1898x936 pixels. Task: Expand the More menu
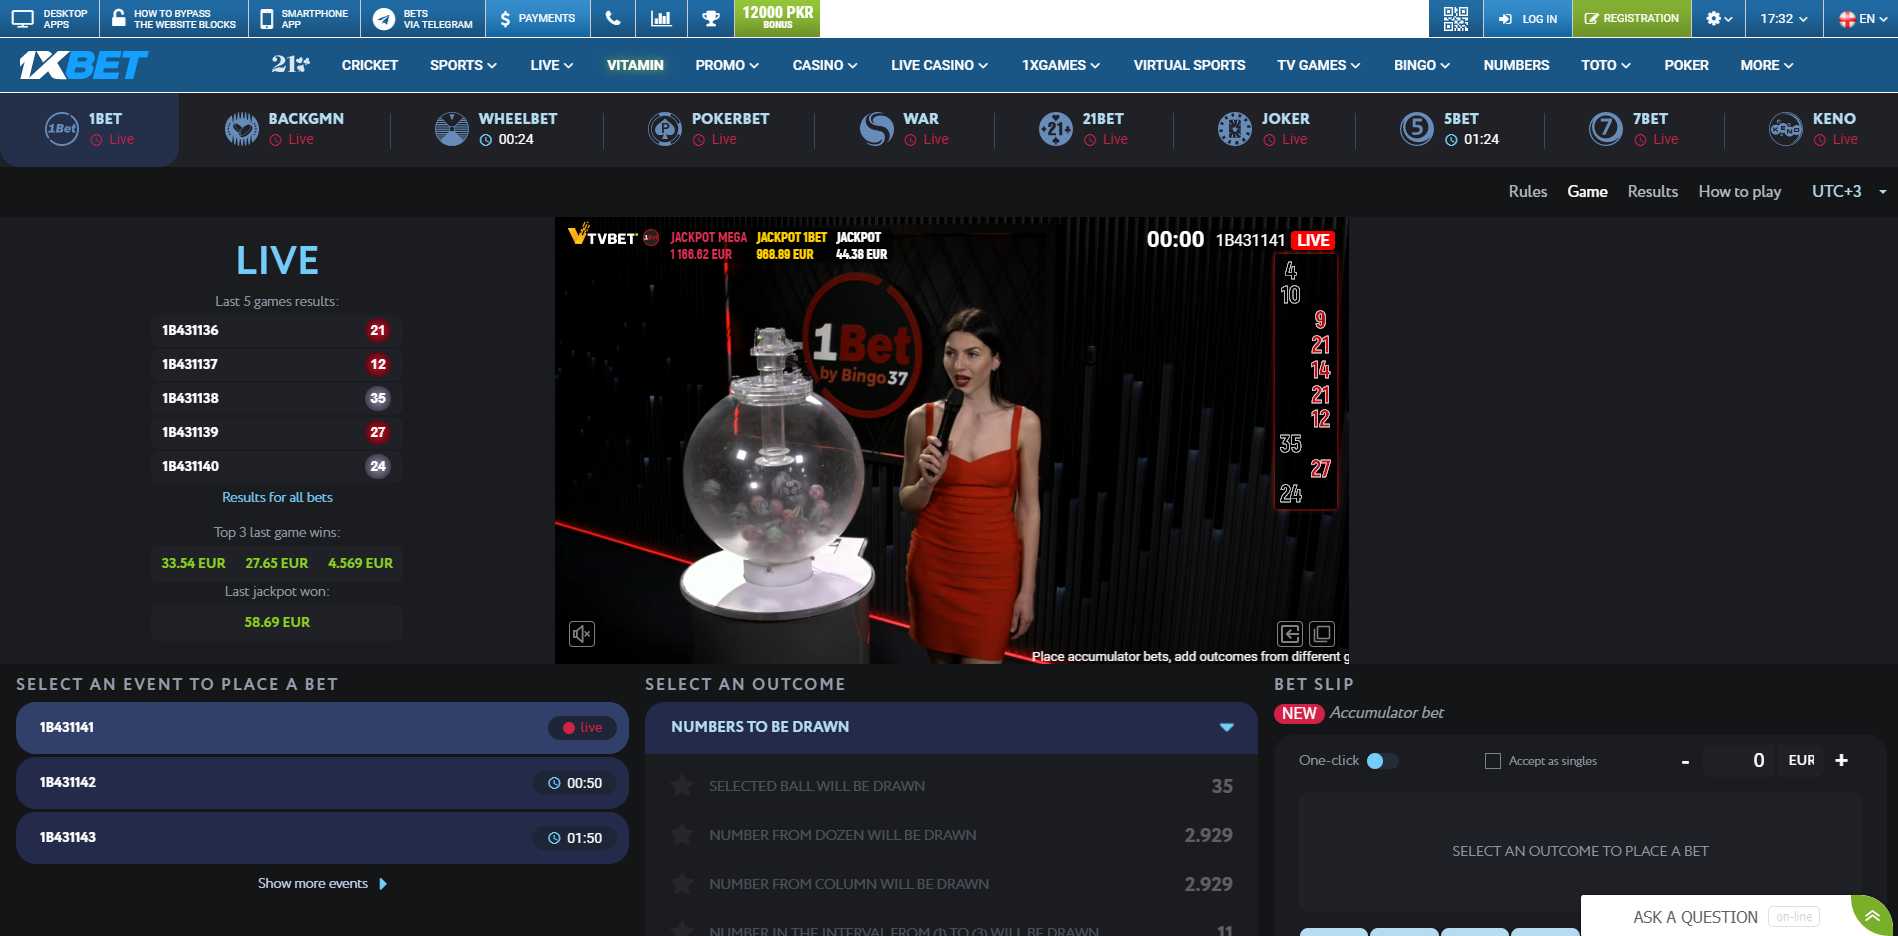(1767, 65)
